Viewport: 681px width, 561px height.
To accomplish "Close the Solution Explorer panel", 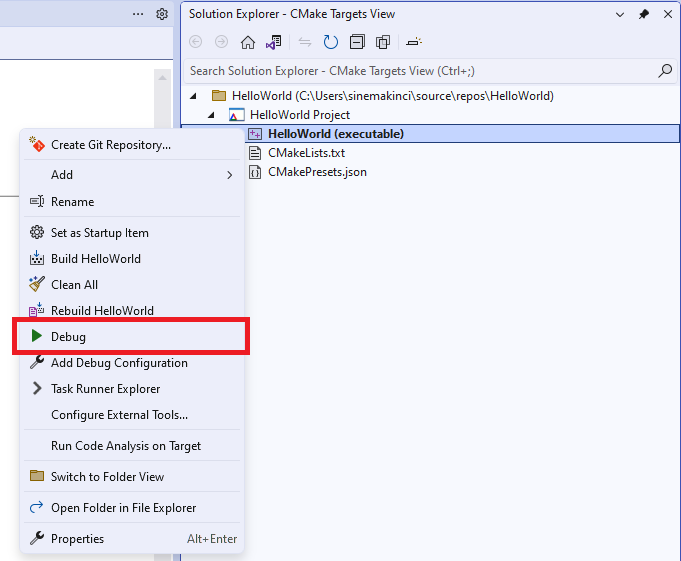I will pos(668,14).
